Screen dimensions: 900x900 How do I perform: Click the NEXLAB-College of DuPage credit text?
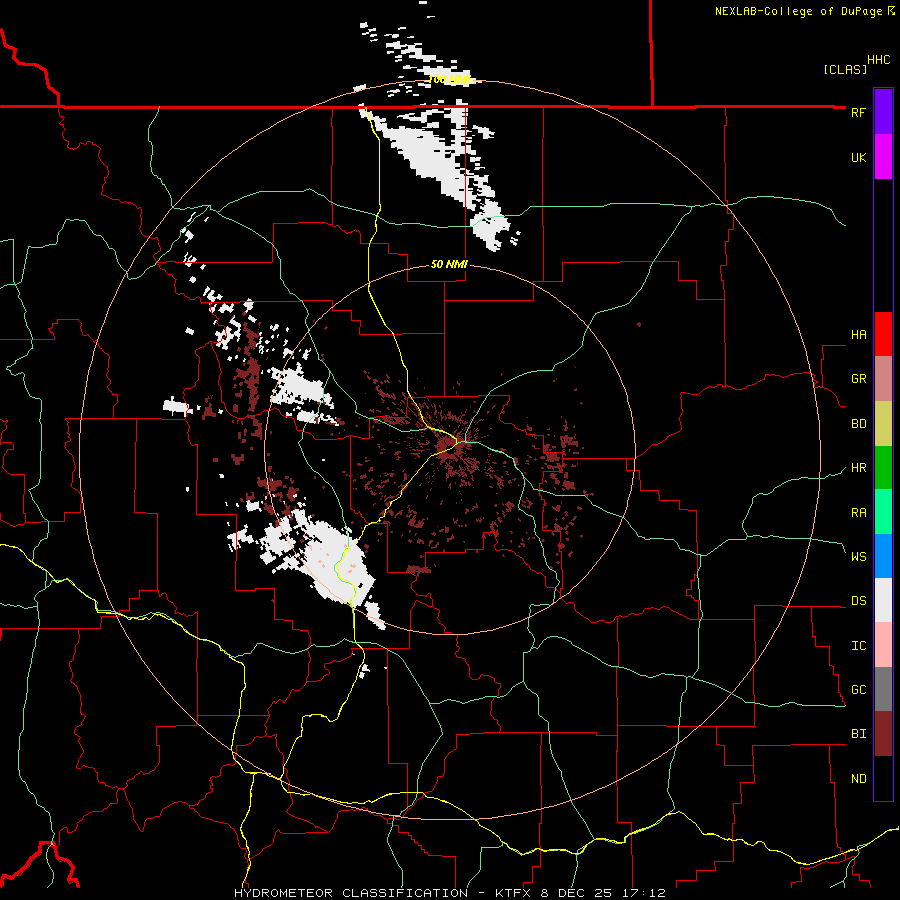click(x=804, y=11)
